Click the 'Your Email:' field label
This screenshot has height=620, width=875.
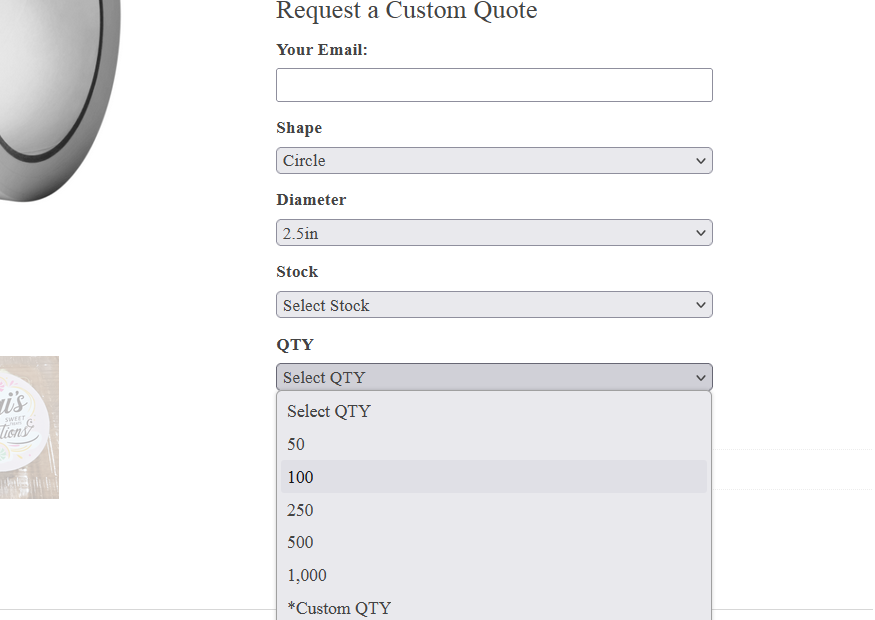click(322, 50)
